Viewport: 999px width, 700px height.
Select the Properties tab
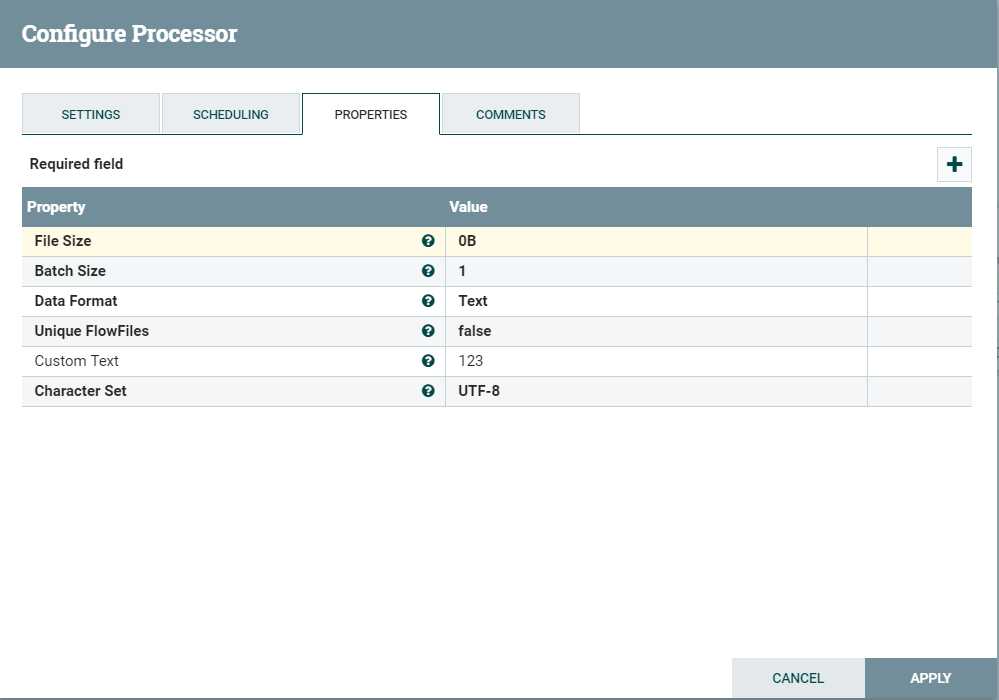[371, 114]
